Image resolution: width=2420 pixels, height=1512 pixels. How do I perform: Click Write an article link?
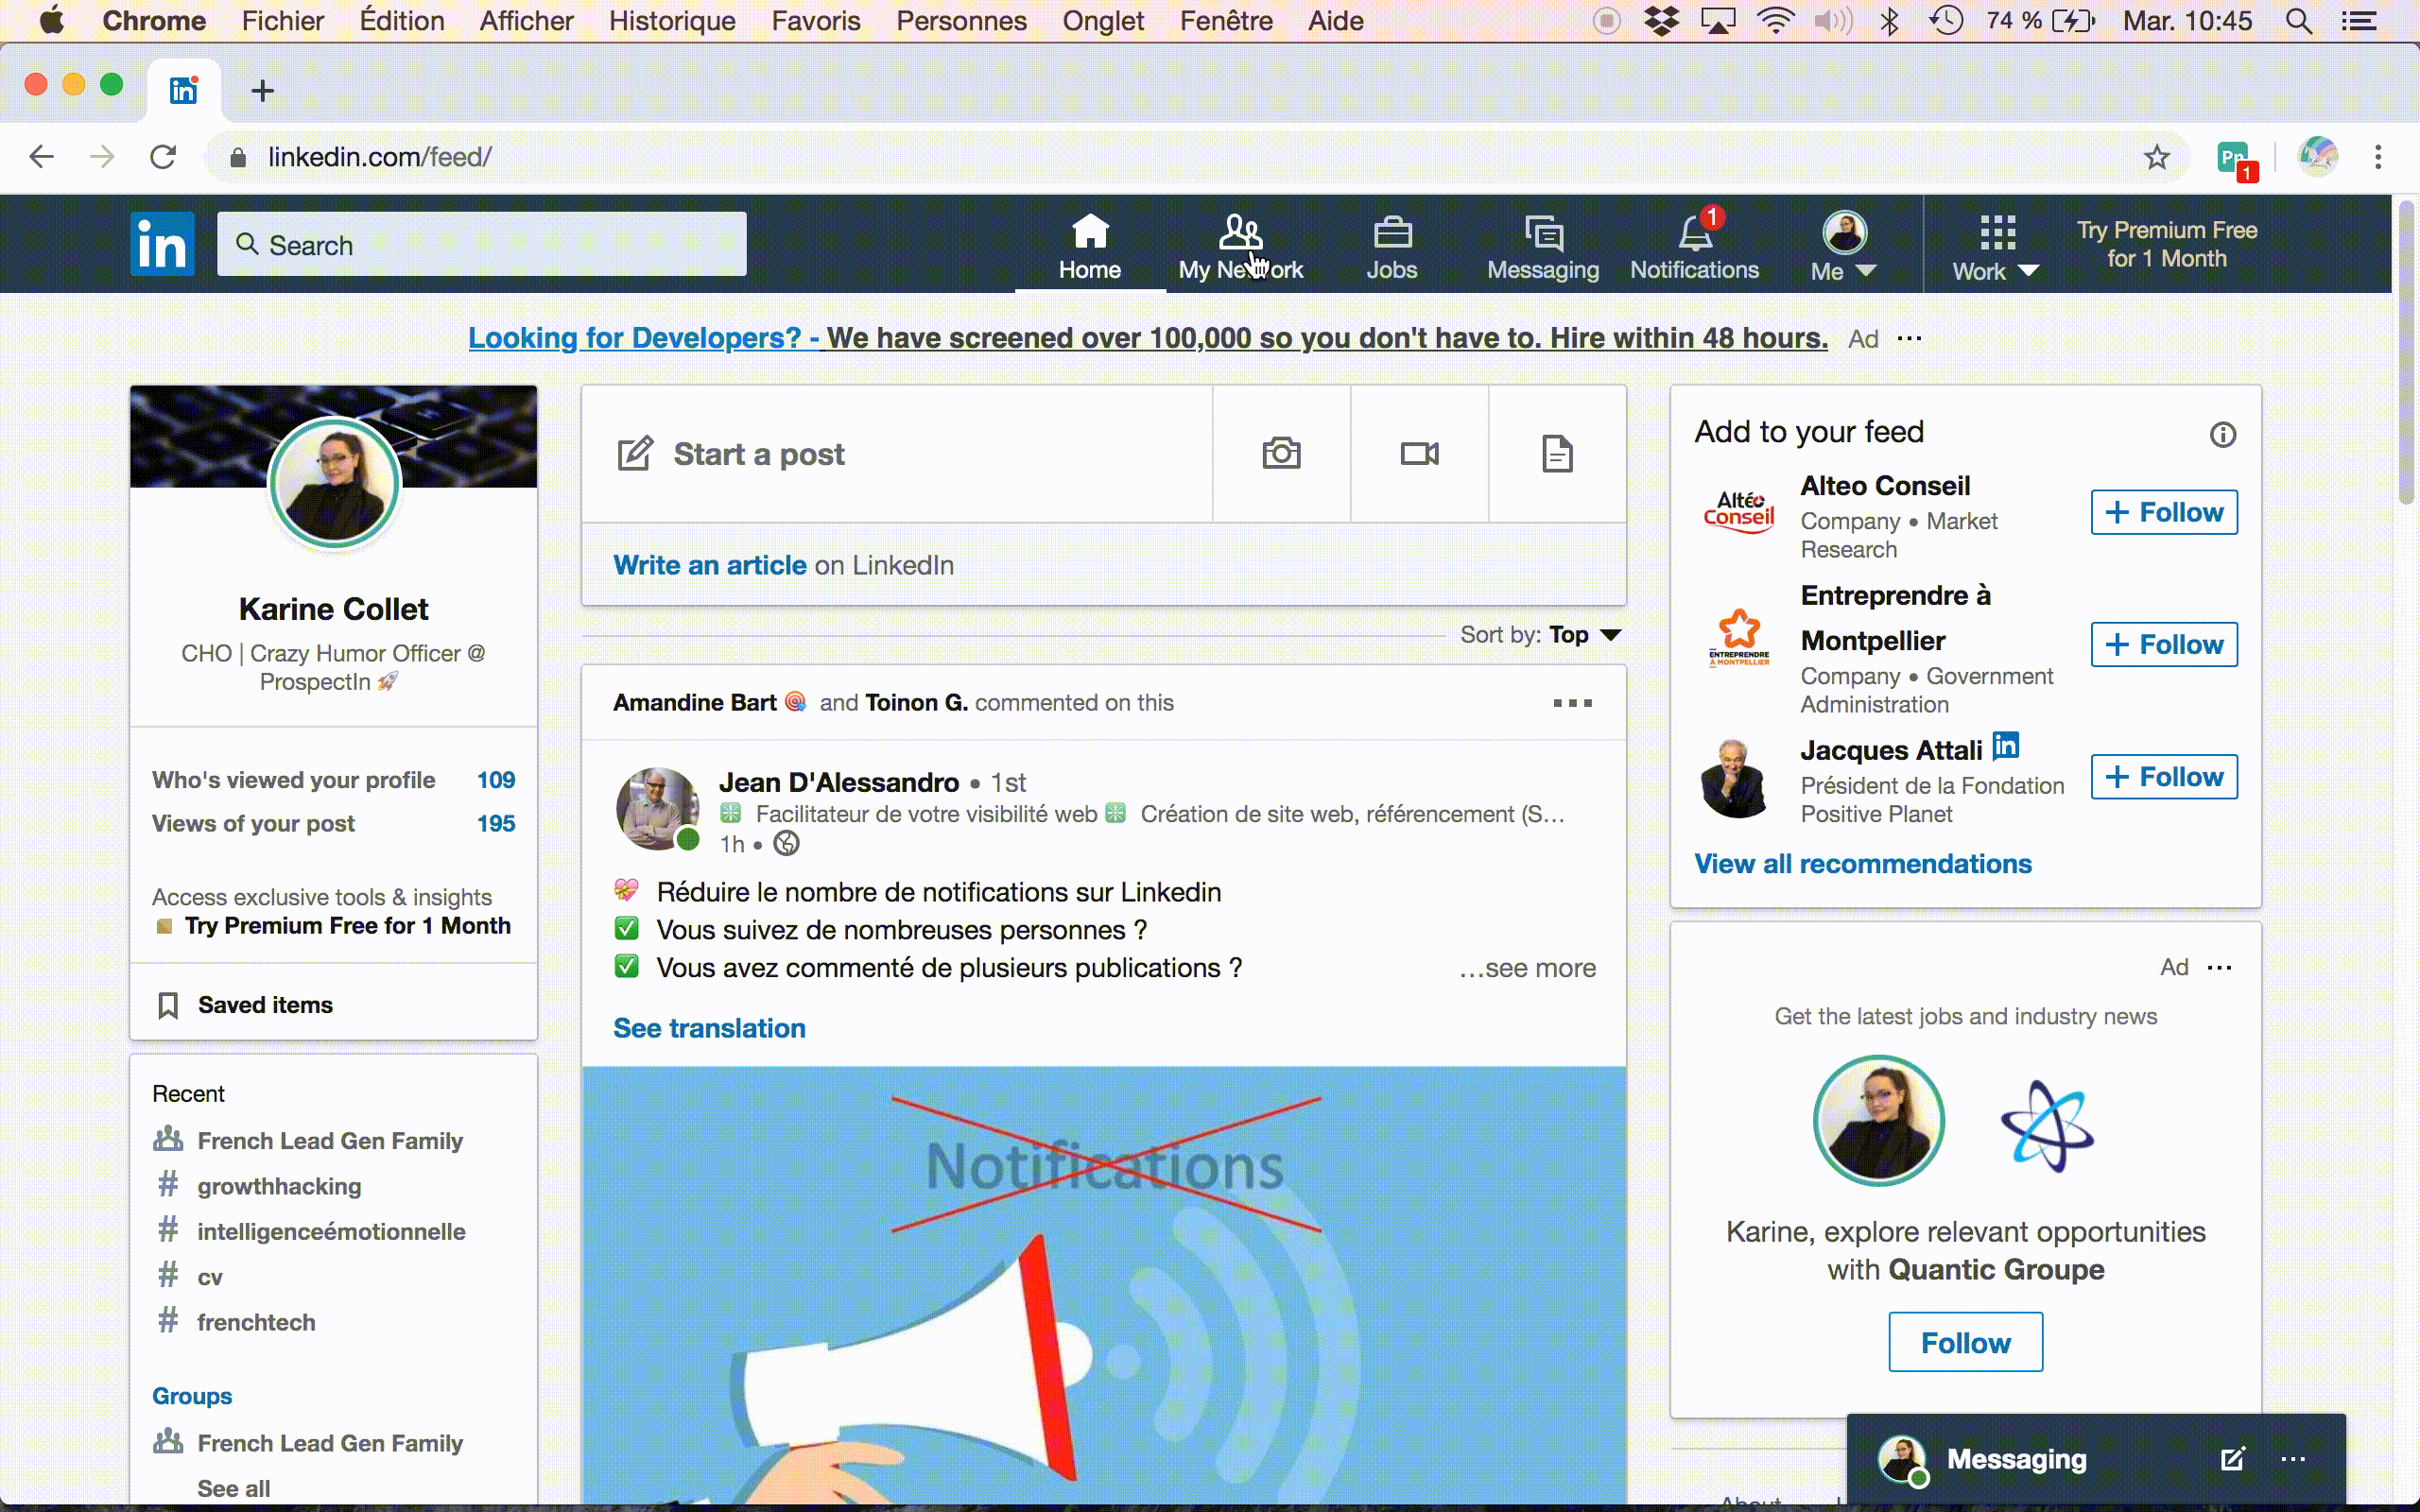click(709, 565)
